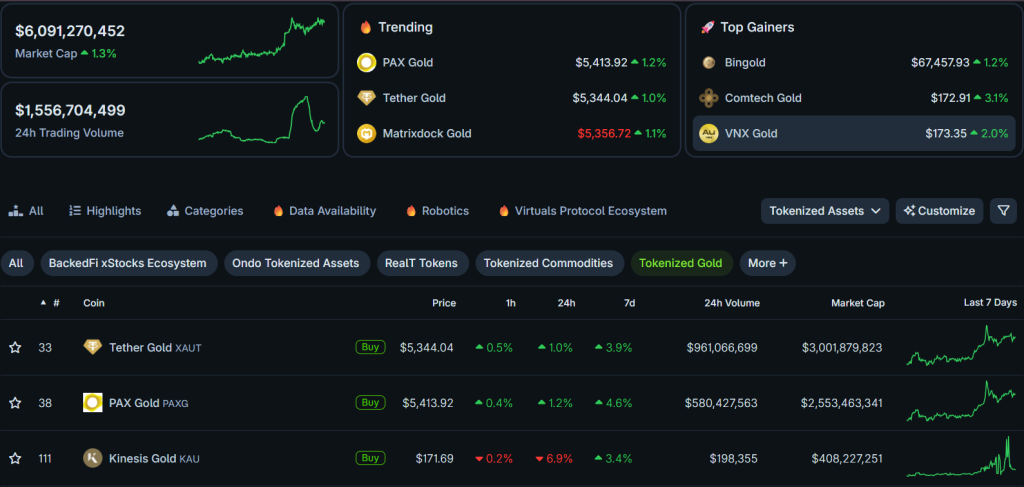Click the Tether Gold icon in Trending

(x=366, y=98)
